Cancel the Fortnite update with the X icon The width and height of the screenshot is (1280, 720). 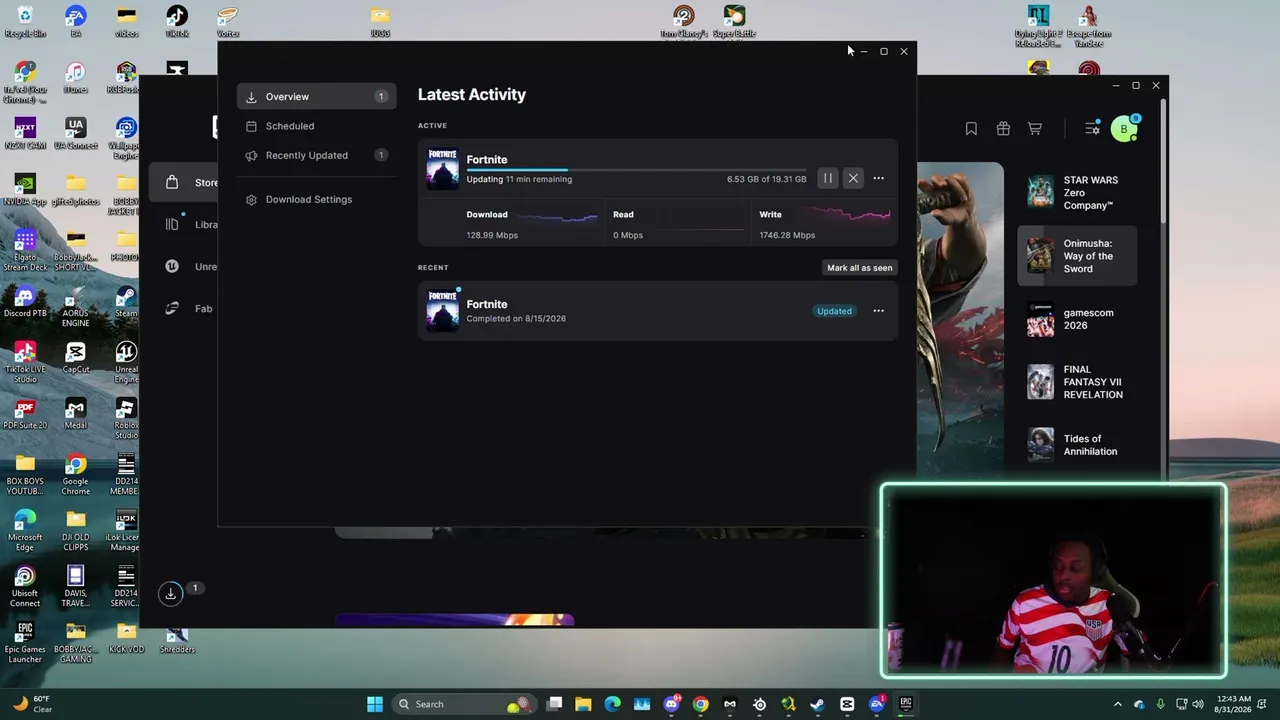pos(853,178)
